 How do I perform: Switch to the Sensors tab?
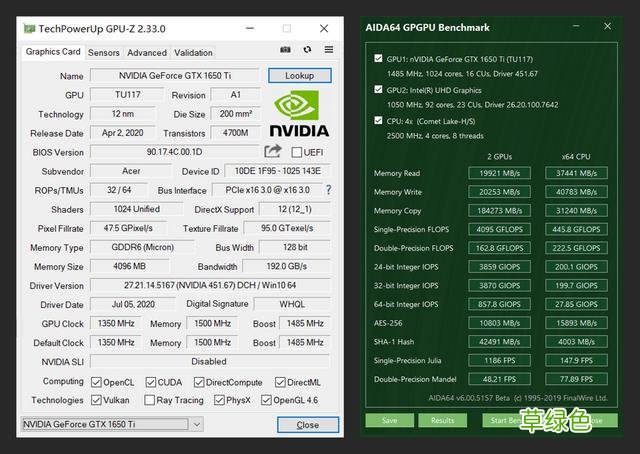pyautogui.click(x=104, y=53)
